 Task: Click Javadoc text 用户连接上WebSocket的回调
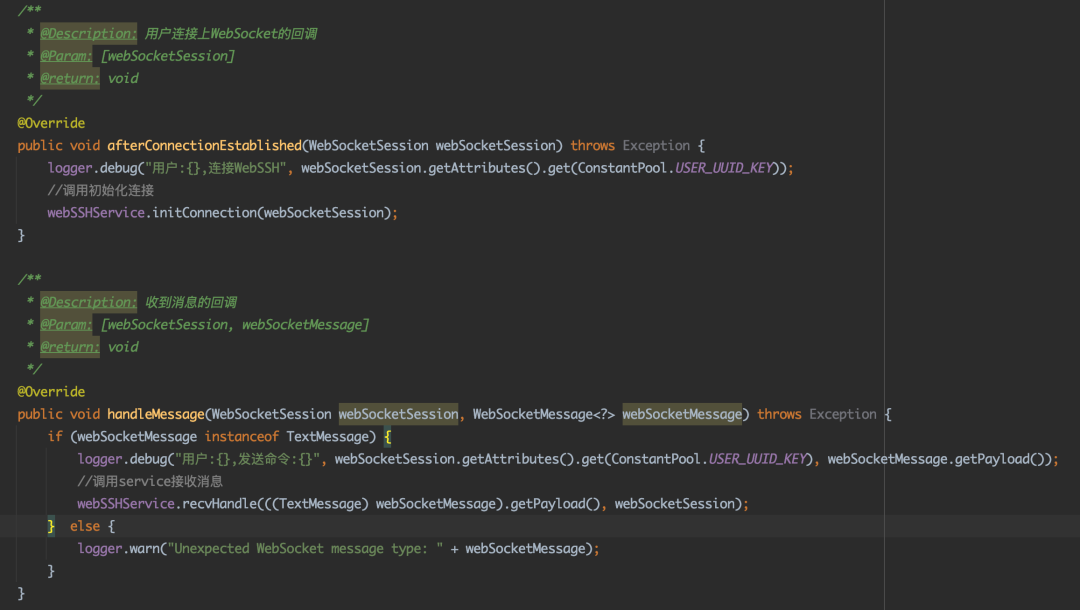pos(231,34)
